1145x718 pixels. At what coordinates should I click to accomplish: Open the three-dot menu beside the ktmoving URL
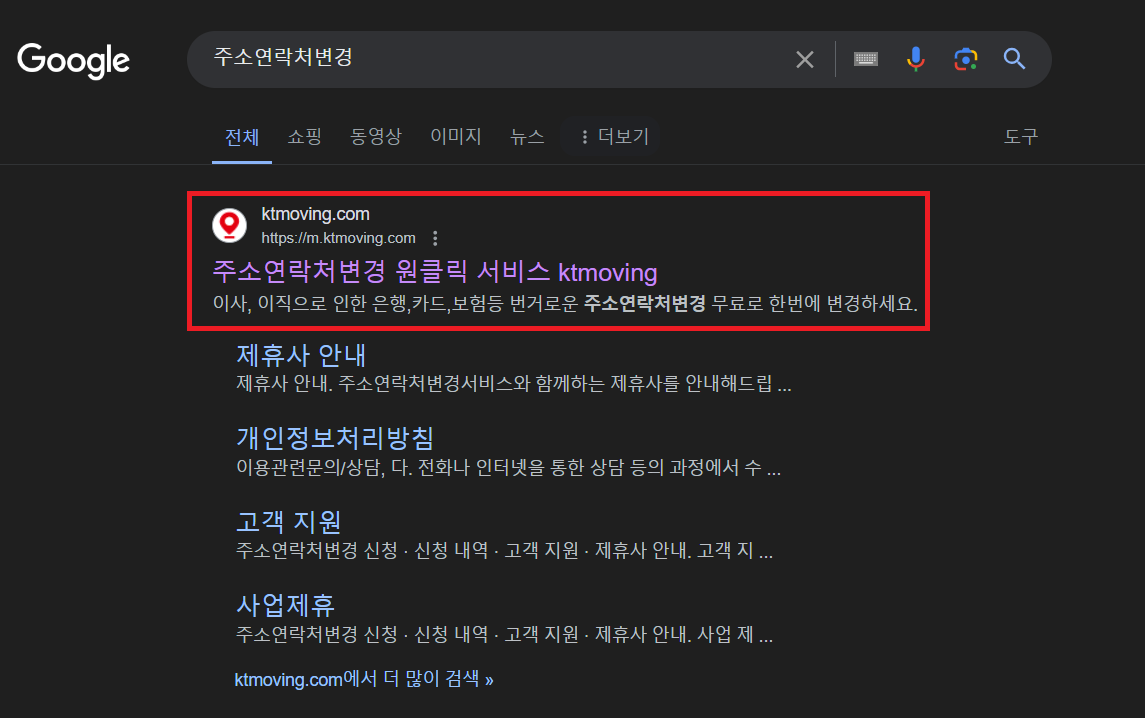click(435, 238)
